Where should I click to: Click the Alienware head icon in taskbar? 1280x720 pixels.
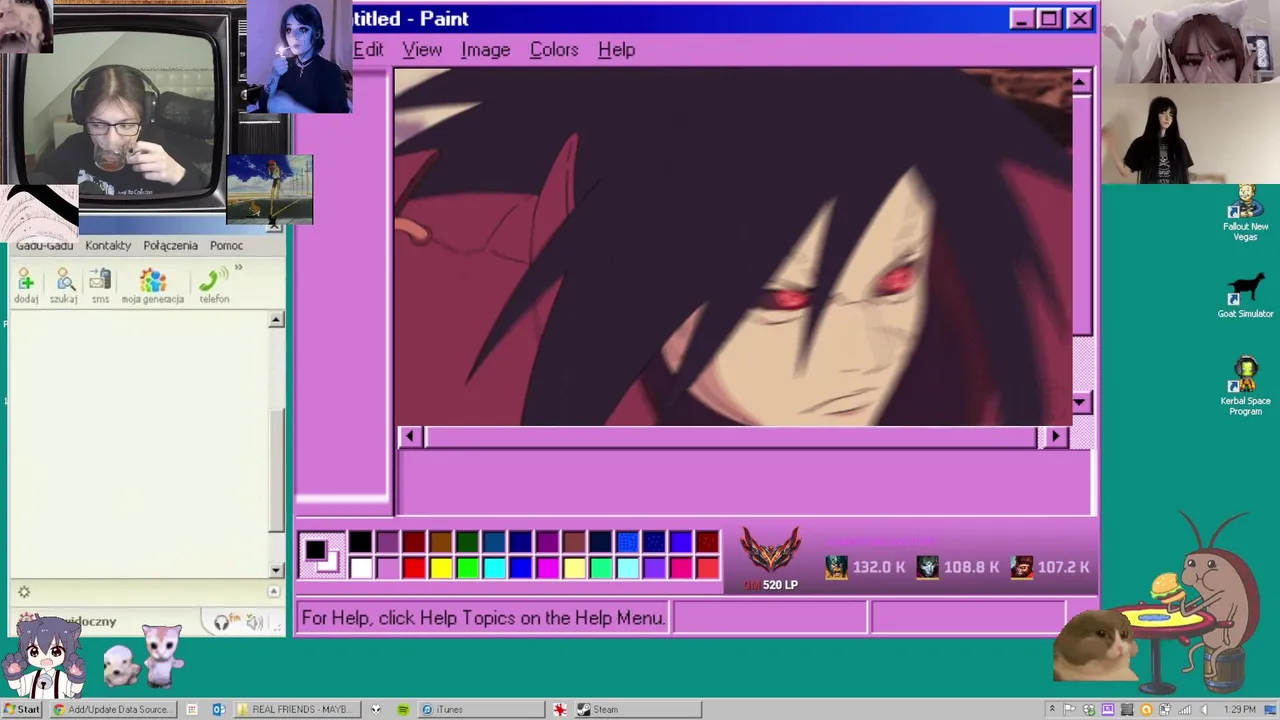coord(376,709)
